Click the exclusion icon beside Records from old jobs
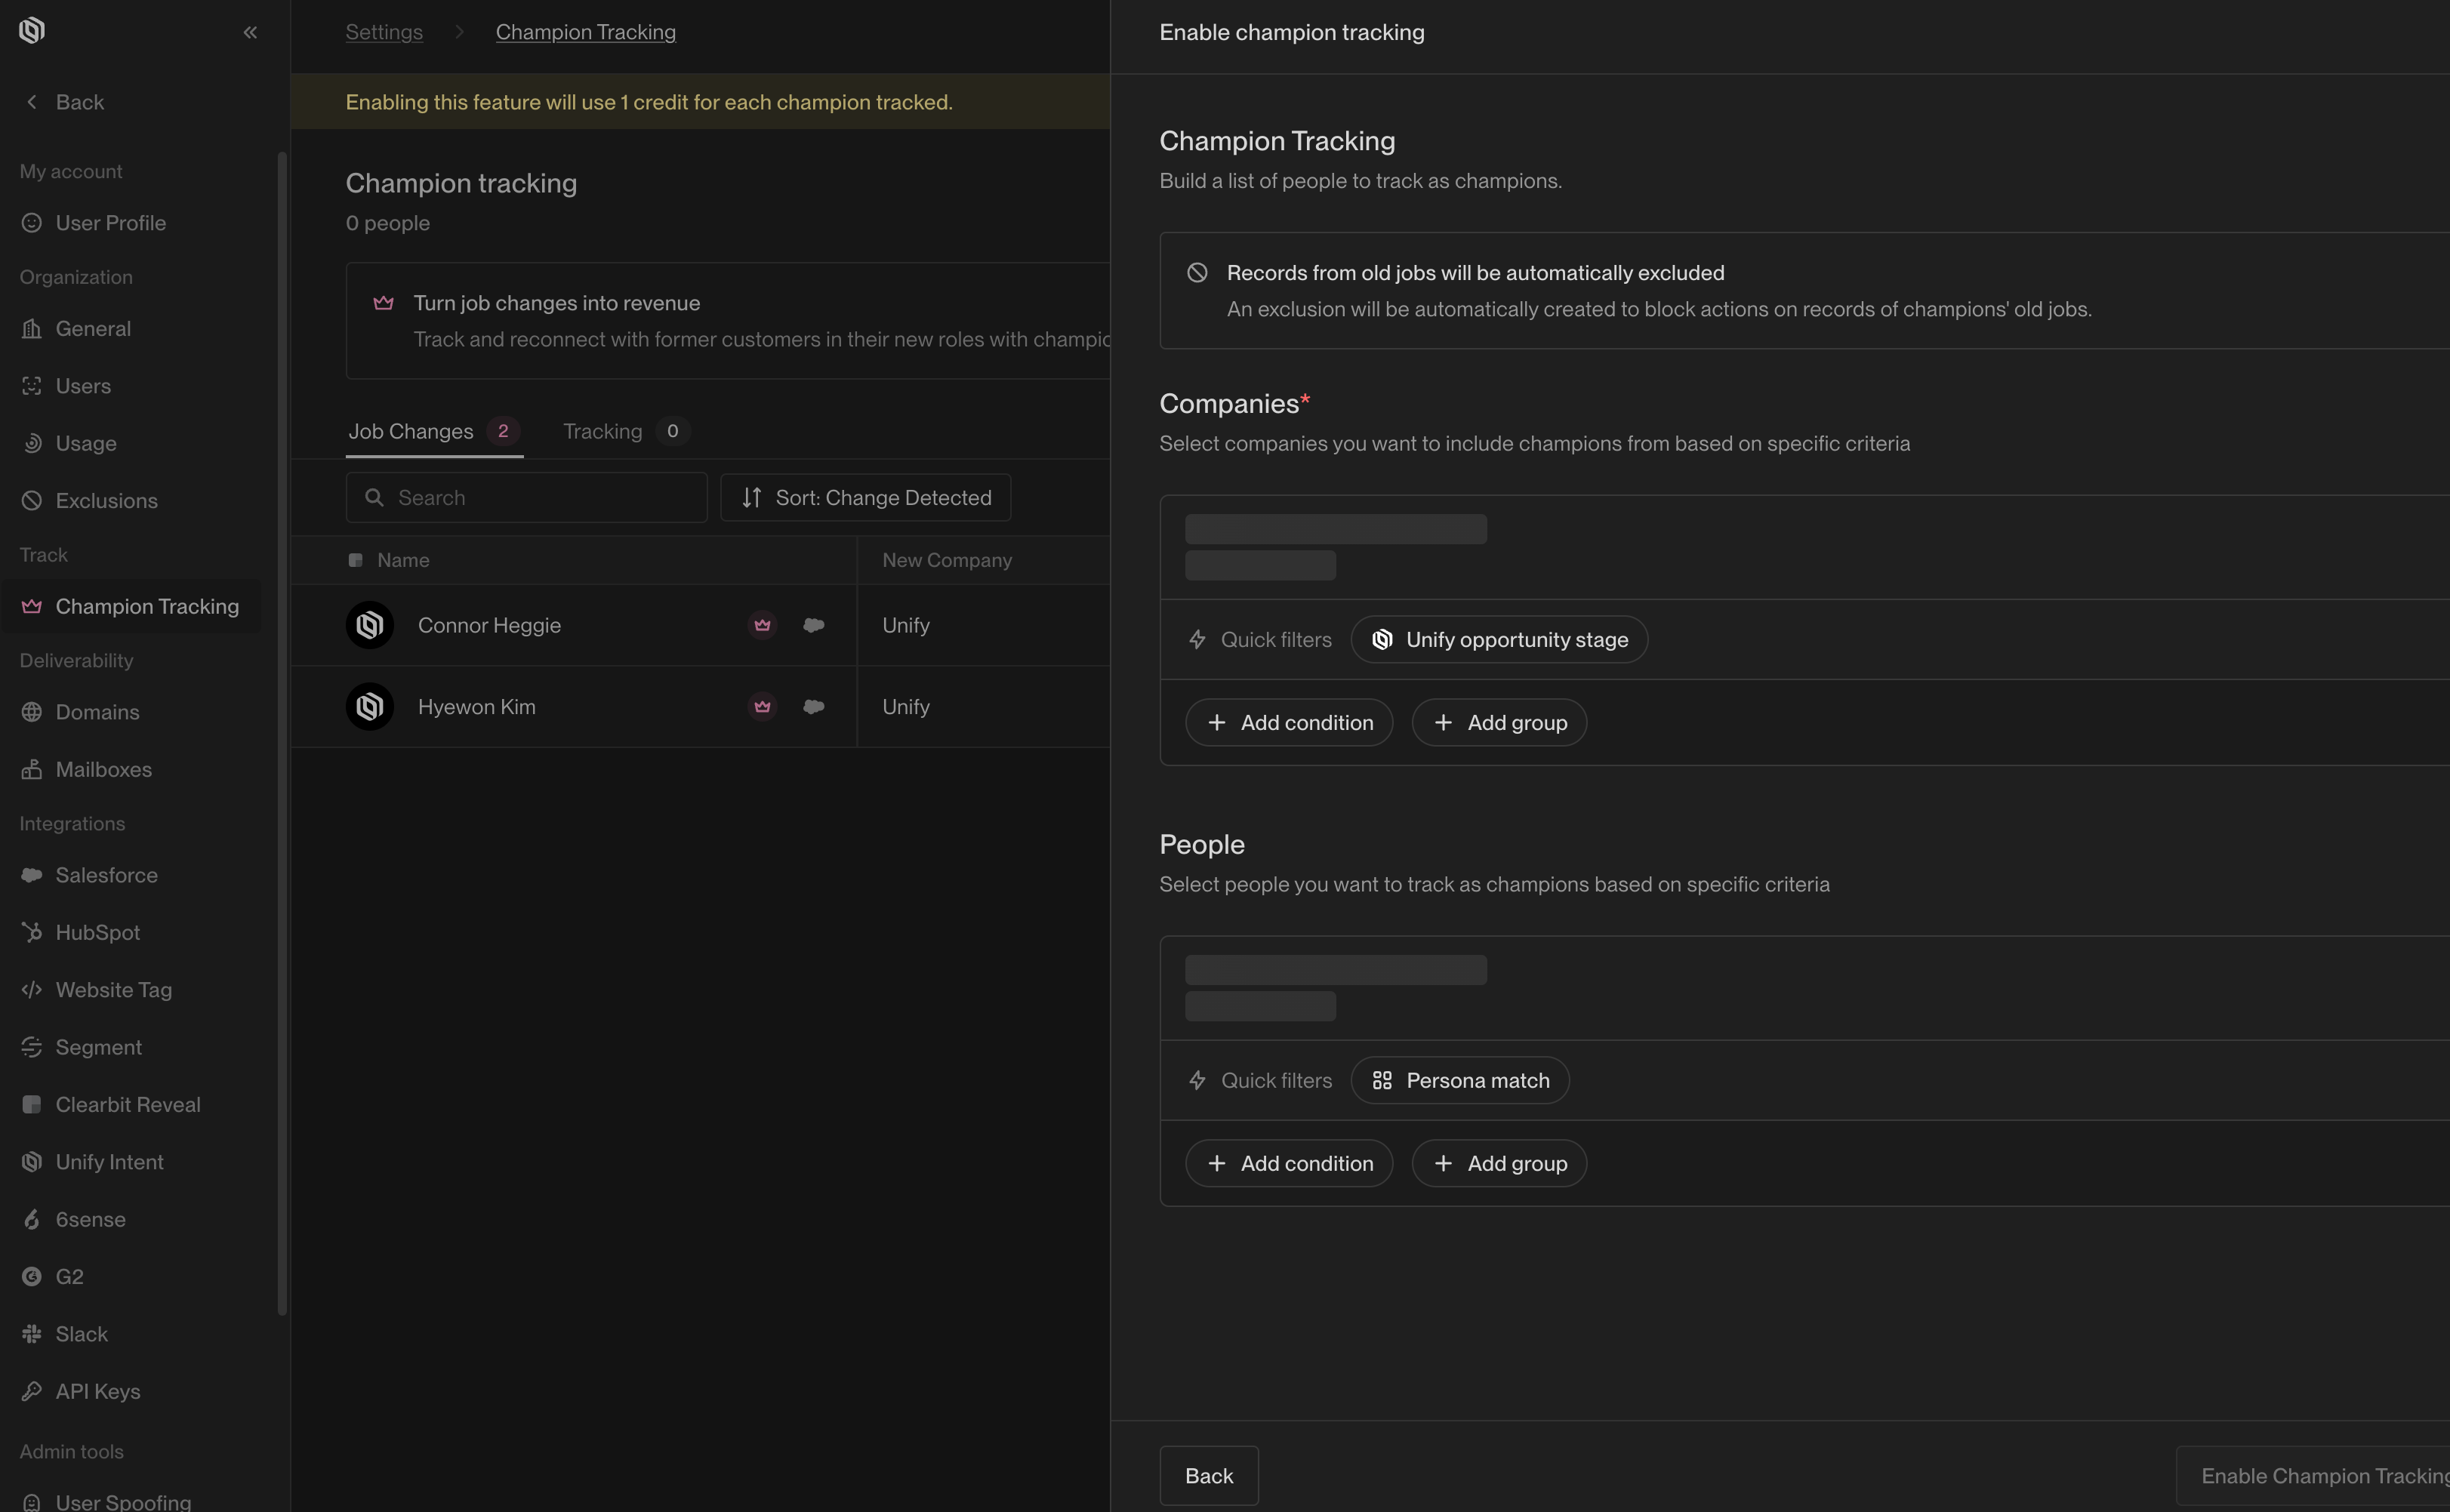 click(1197, 273)
